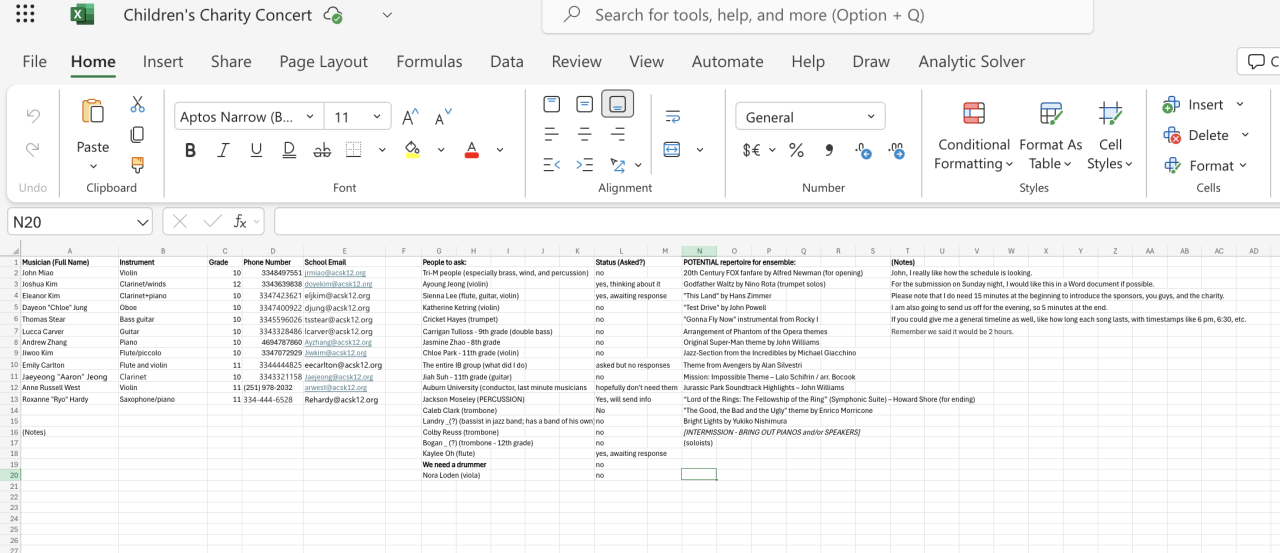Click cloud saved status icon beside title

coord(335,16)
